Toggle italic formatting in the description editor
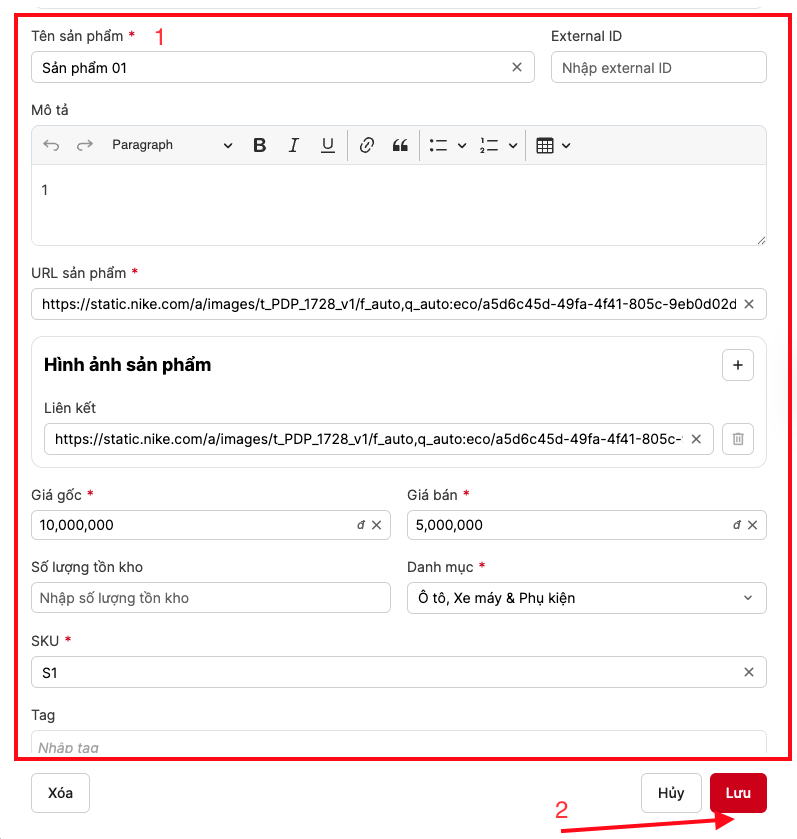Screen dimensions: 797x839 click(x=293, y=145)
